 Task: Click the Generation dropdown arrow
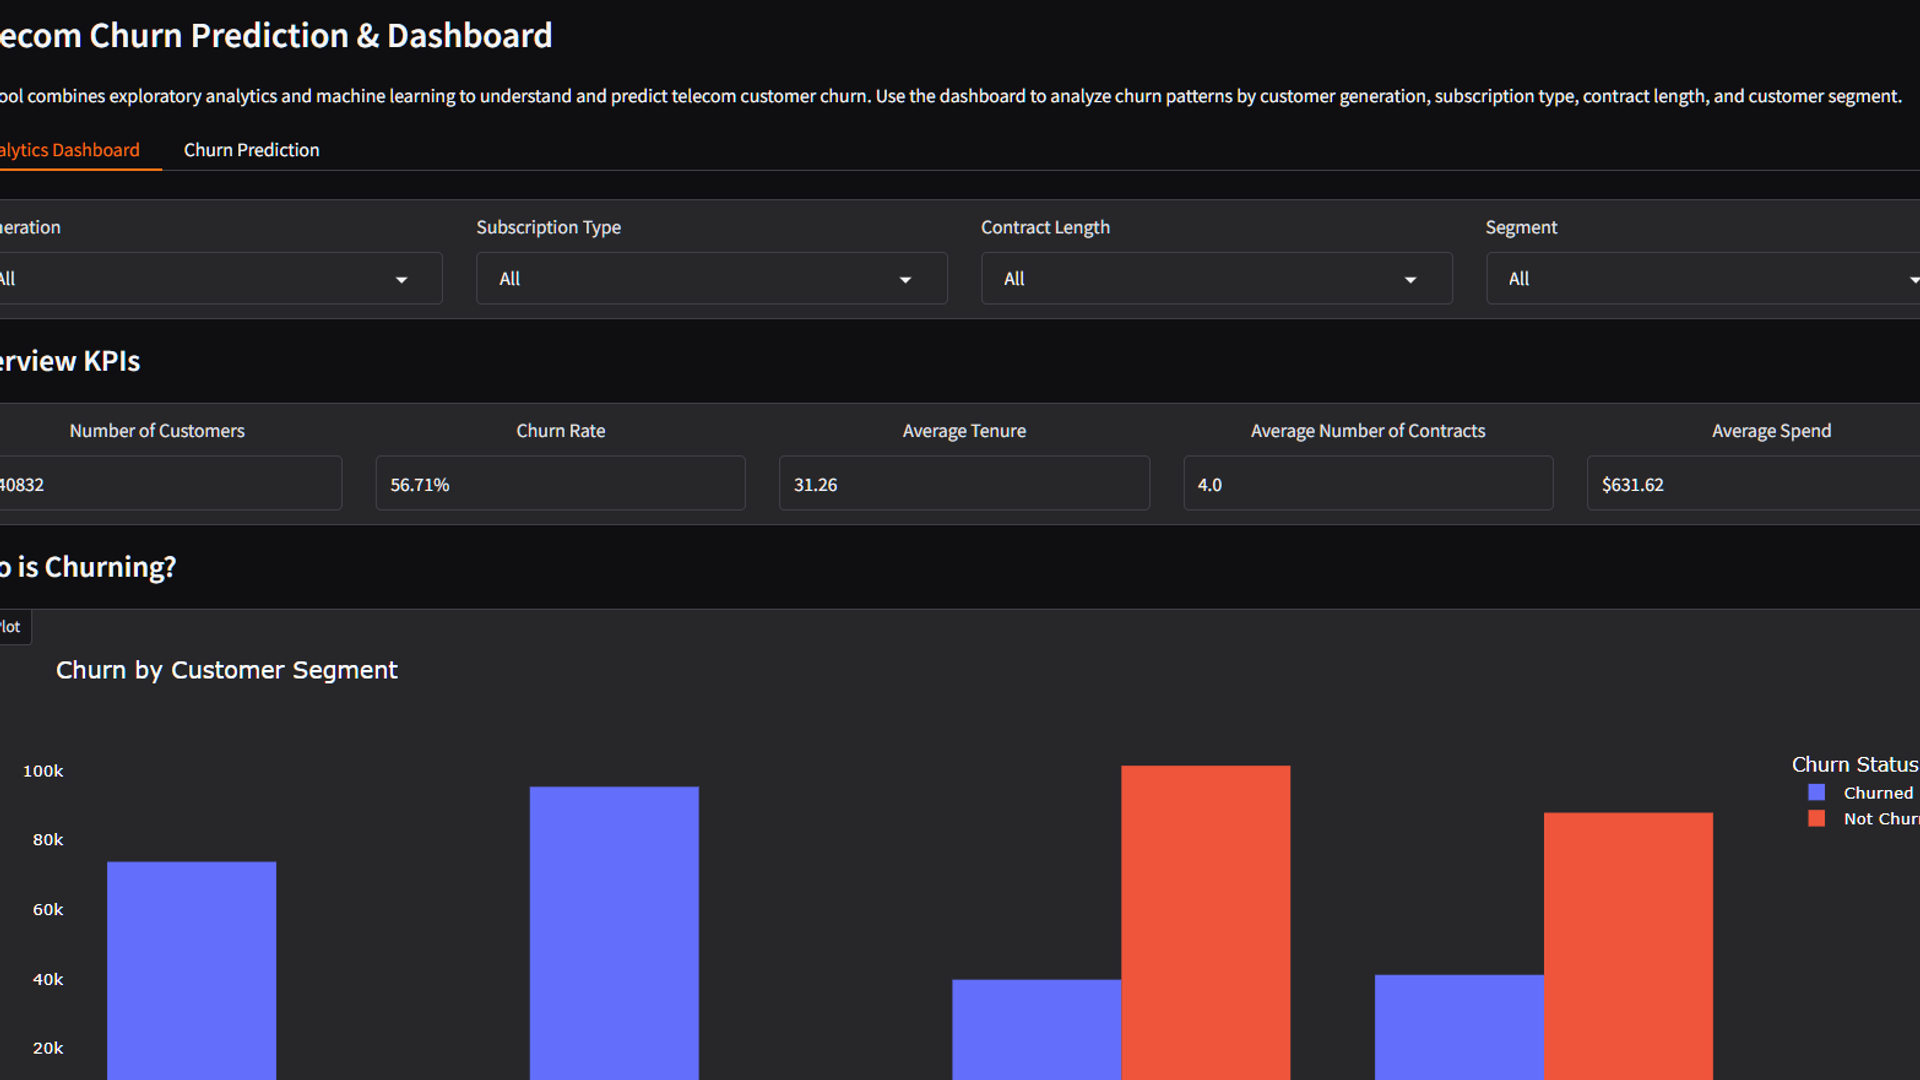coord(401,280)
